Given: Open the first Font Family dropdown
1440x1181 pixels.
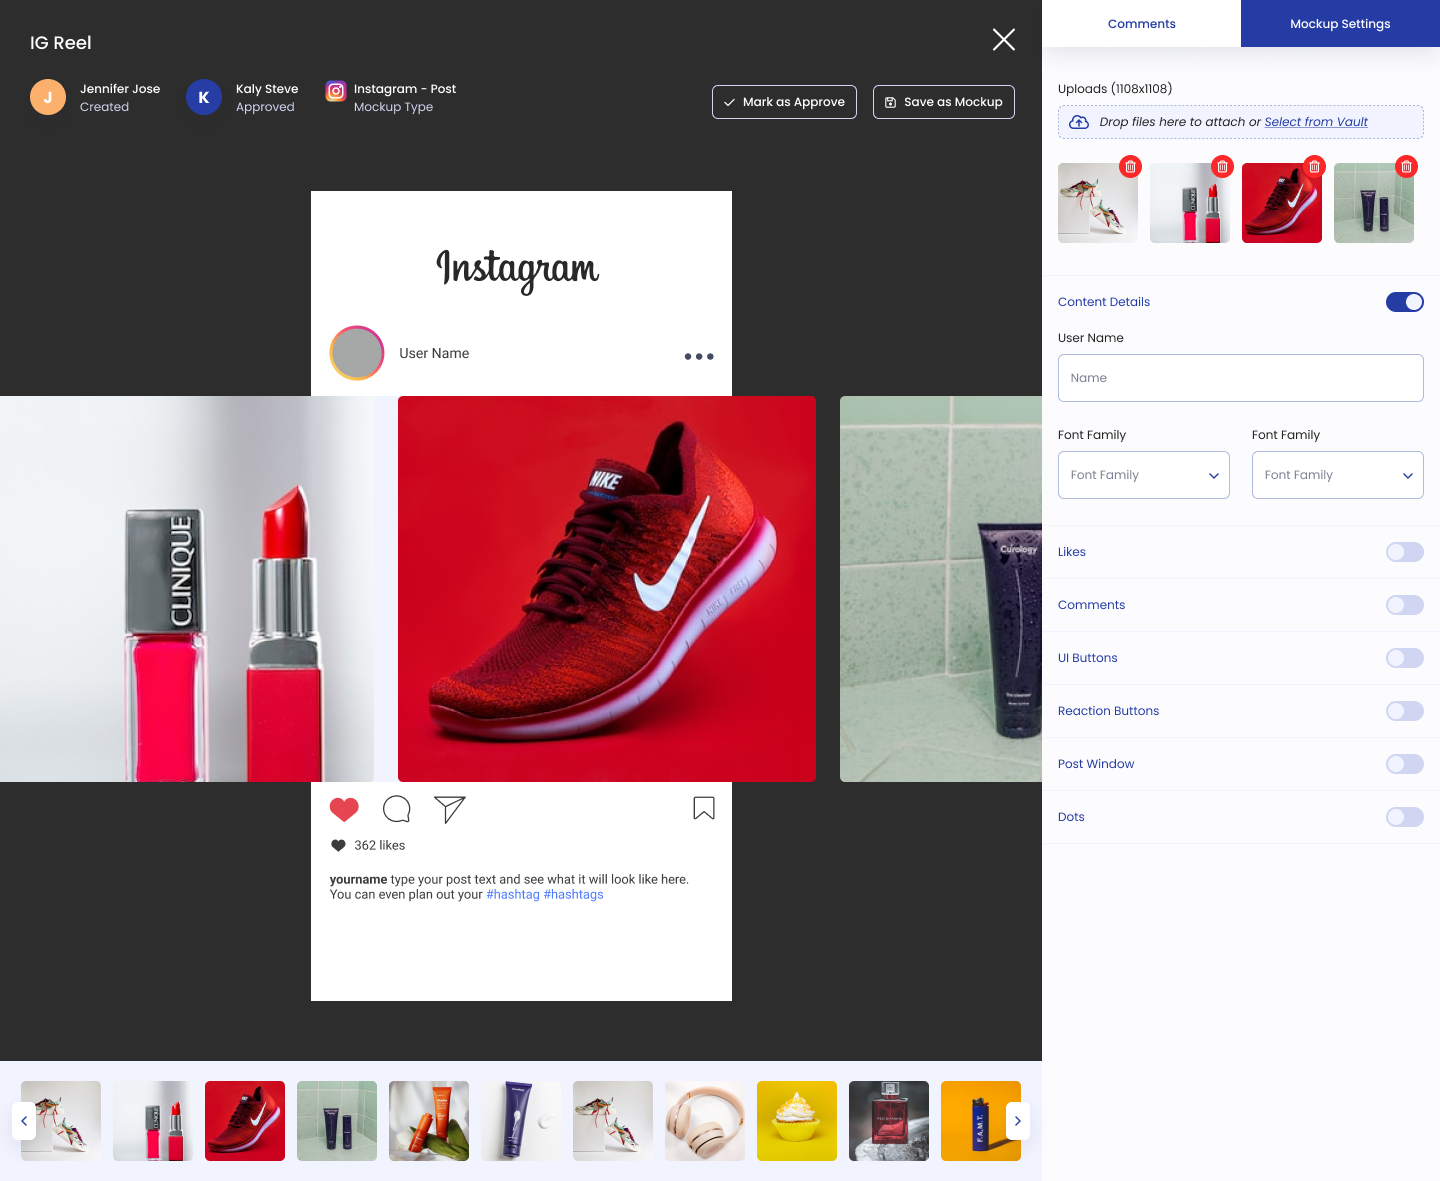Looking at the screenshot, I should point(1144,475).
